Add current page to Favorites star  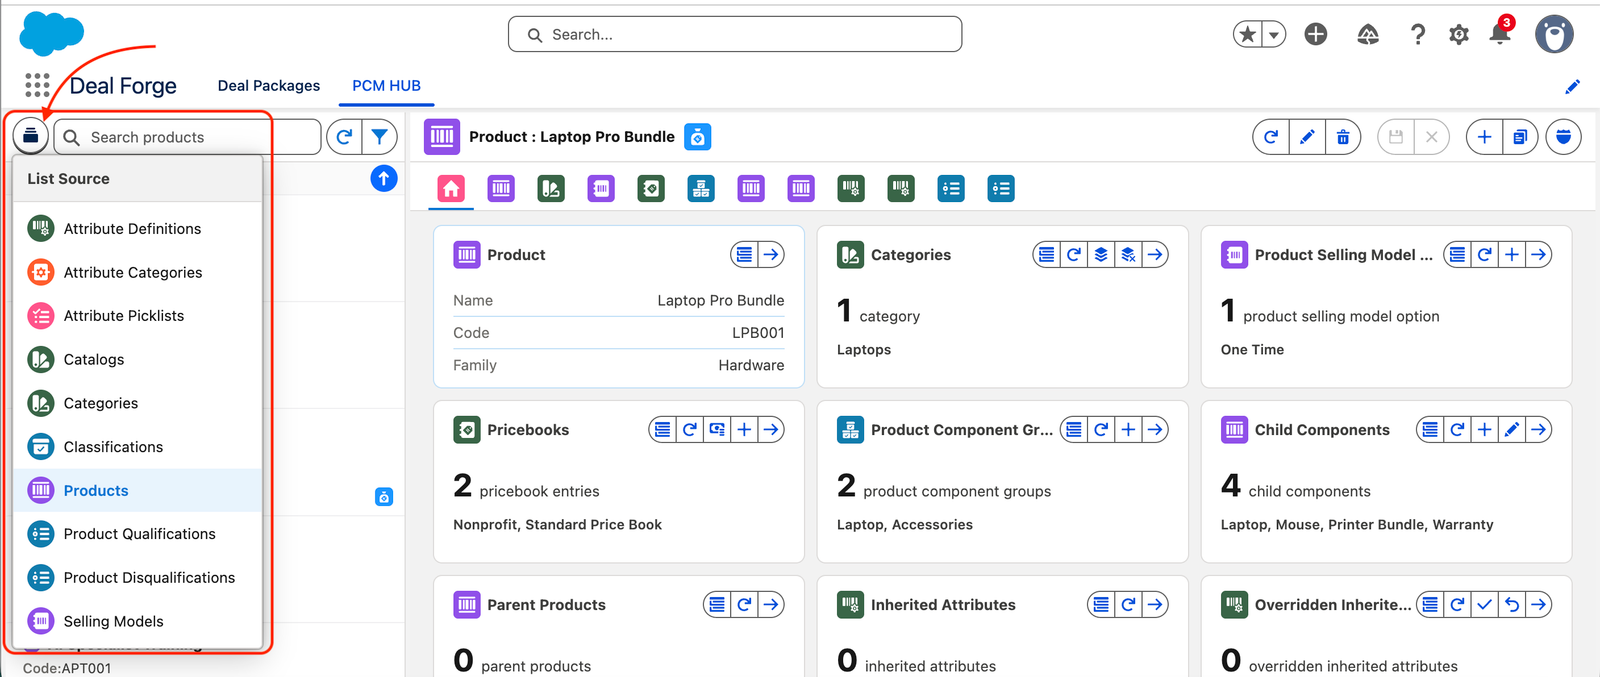[x=1247, y=34]
